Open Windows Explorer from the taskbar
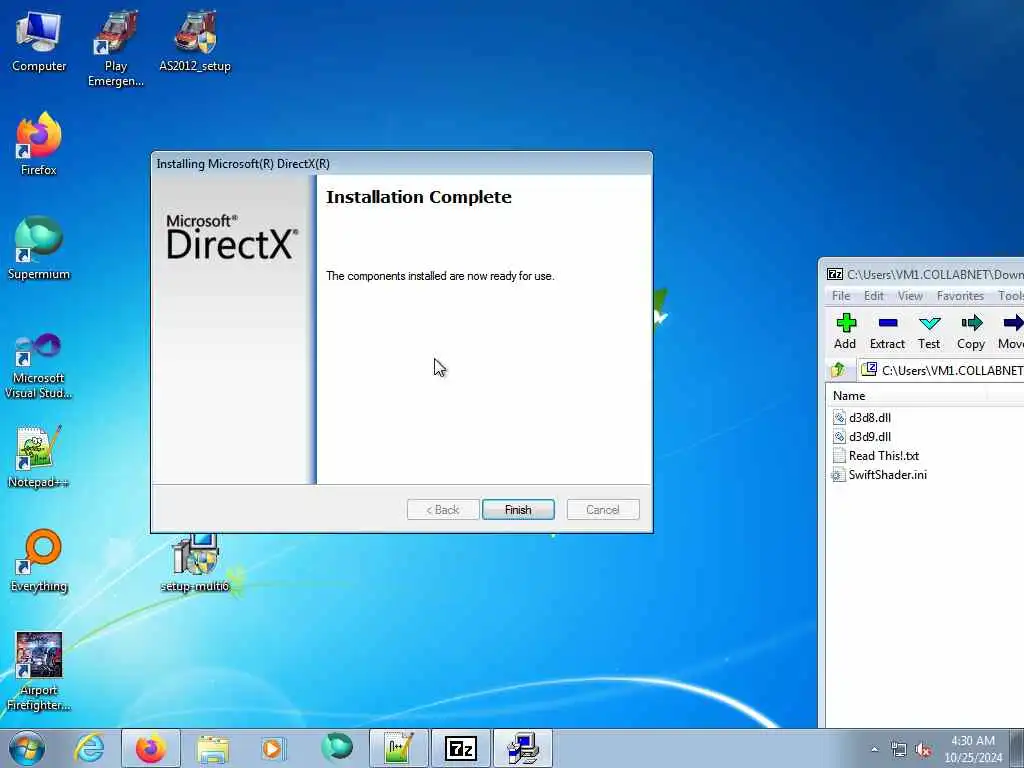The width and height of the screenshot is (1024, 768). (x=213, y=748)
